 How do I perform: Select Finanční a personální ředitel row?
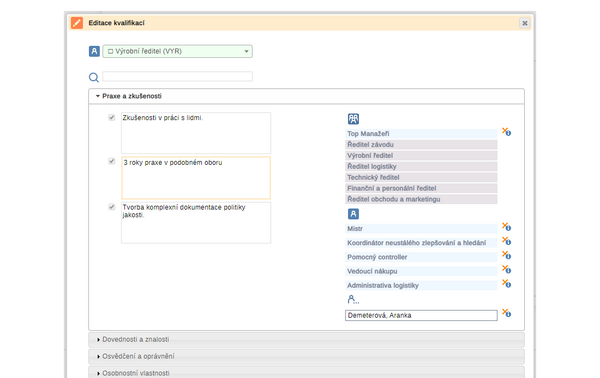(421, 188)
